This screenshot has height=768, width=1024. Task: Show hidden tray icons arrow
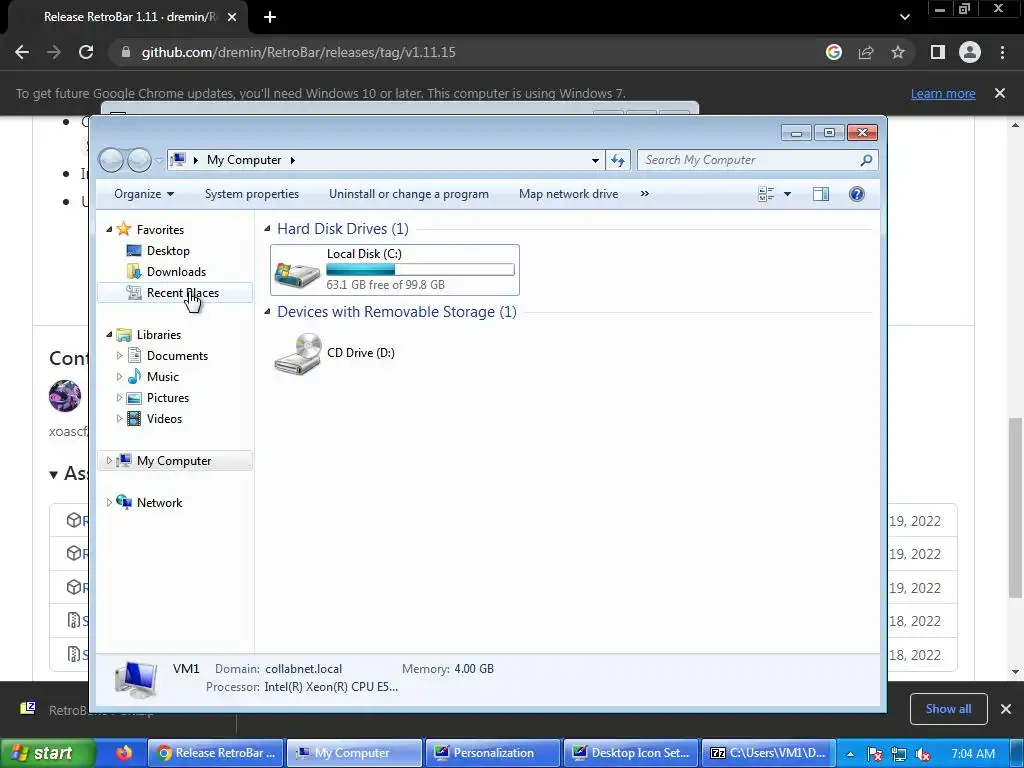click(850, 754)
